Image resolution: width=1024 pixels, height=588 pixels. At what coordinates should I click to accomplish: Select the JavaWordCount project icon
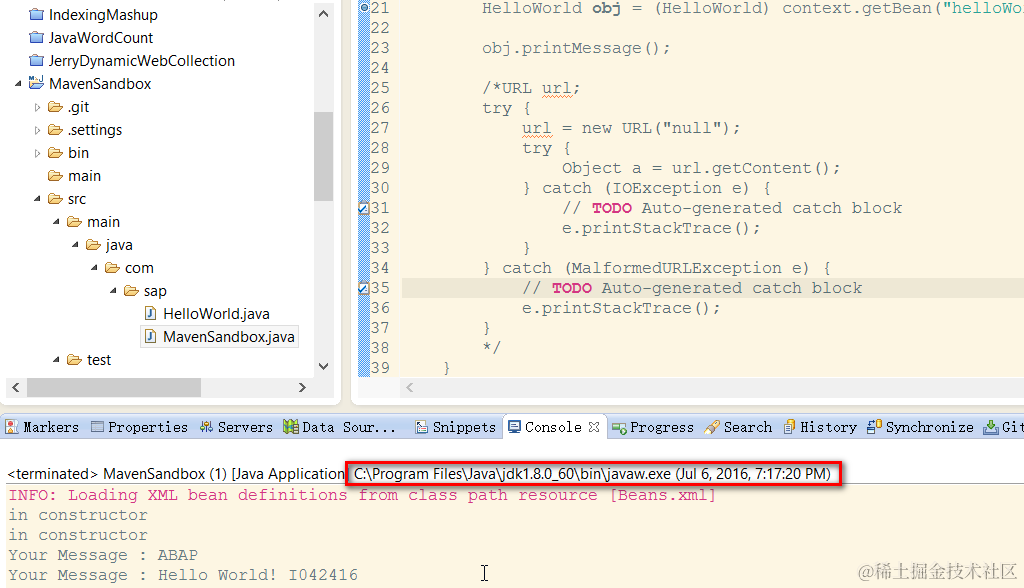coord(37,38)
